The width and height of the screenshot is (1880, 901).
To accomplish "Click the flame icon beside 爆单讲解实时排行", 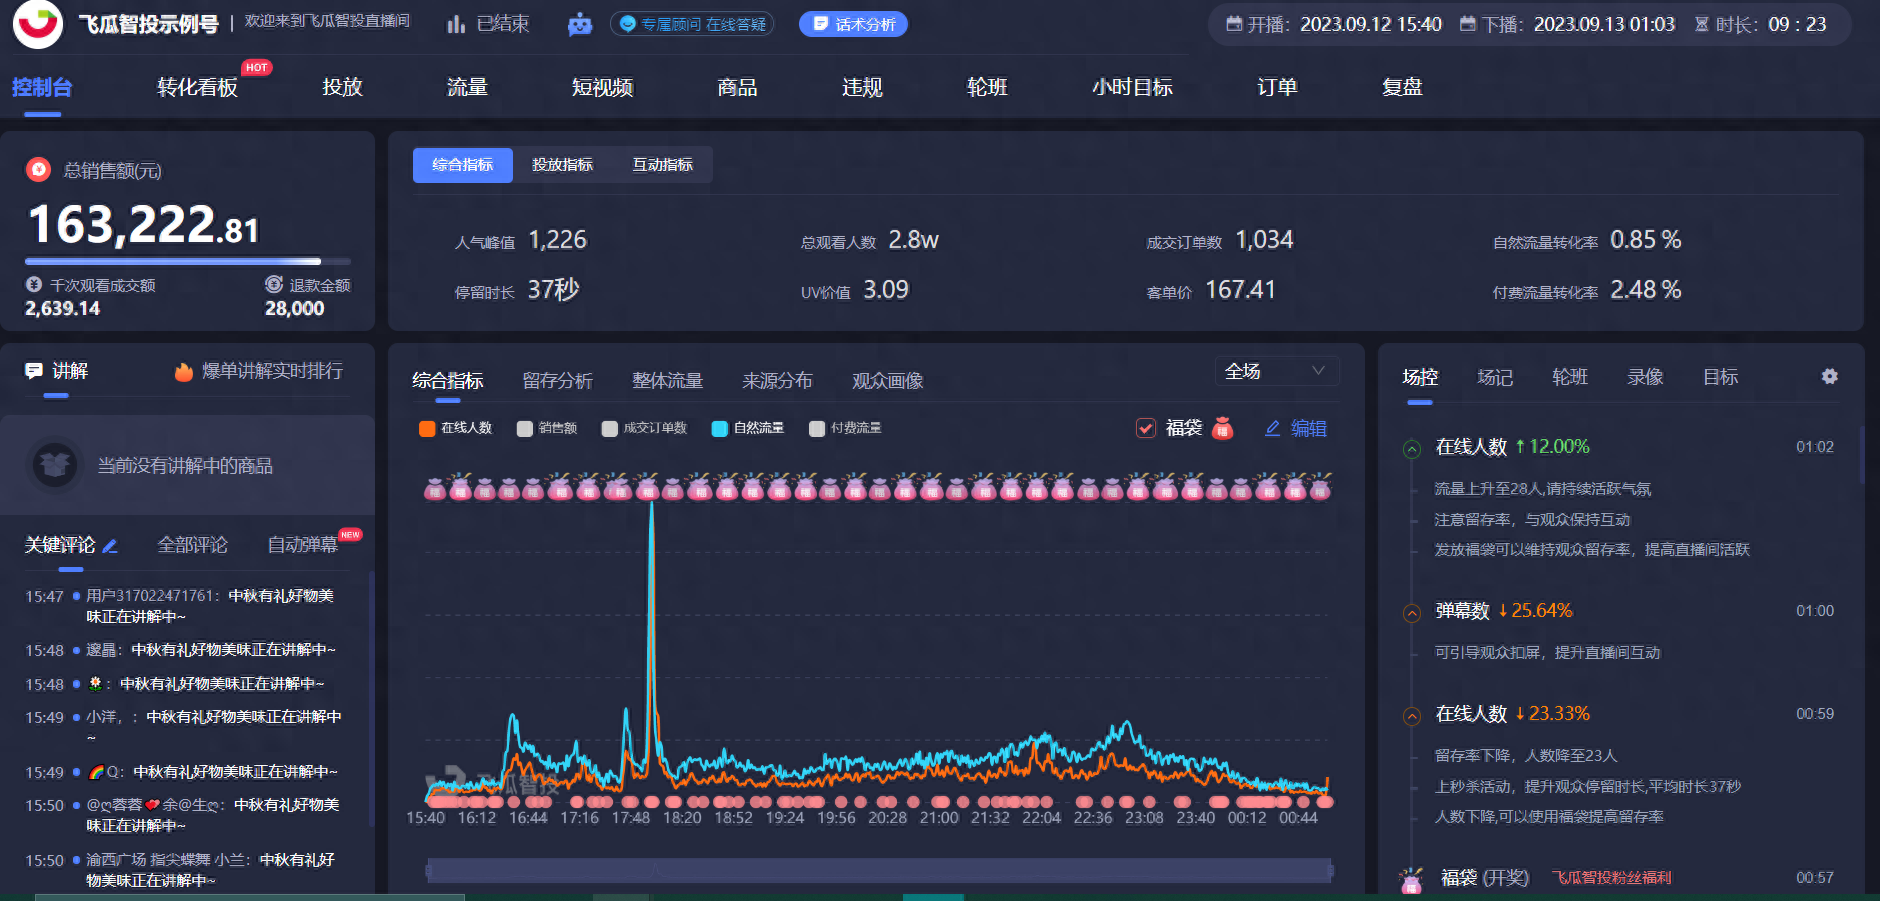I will point(184,372).
